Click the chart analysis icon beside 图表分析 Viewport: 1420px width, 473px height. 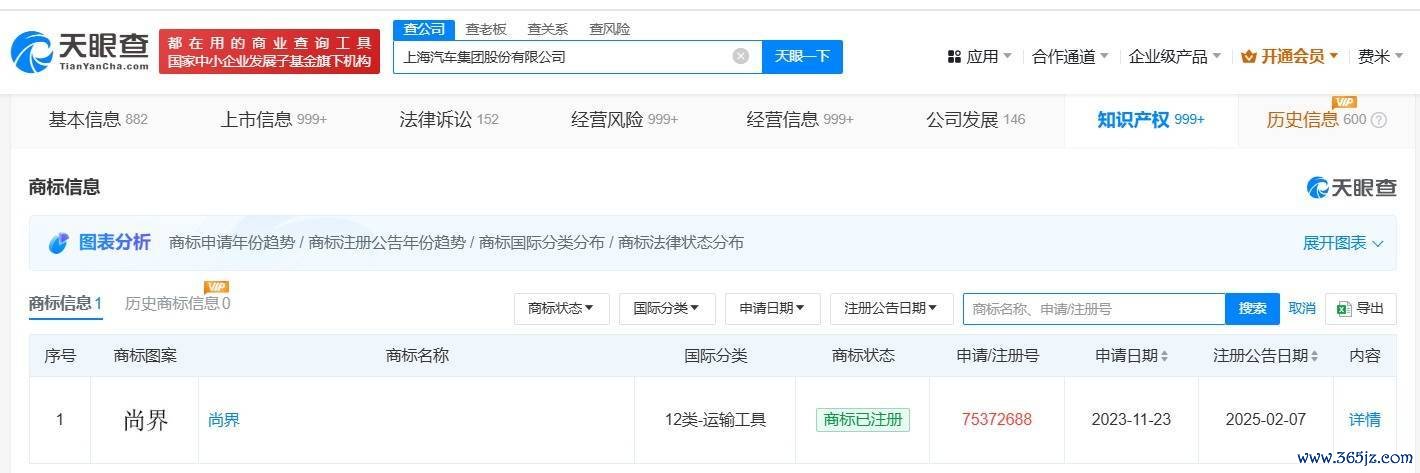59,243
